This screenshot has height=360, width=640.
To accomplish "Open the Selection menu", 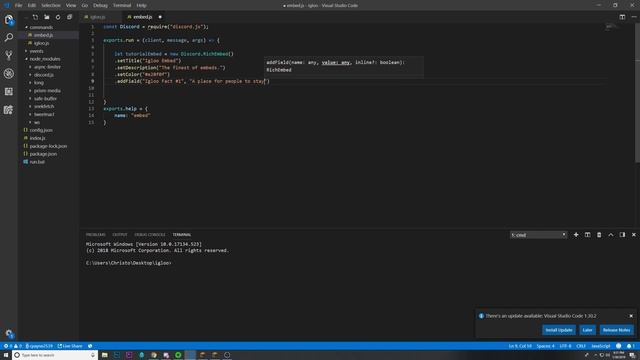I will [51, 5].
